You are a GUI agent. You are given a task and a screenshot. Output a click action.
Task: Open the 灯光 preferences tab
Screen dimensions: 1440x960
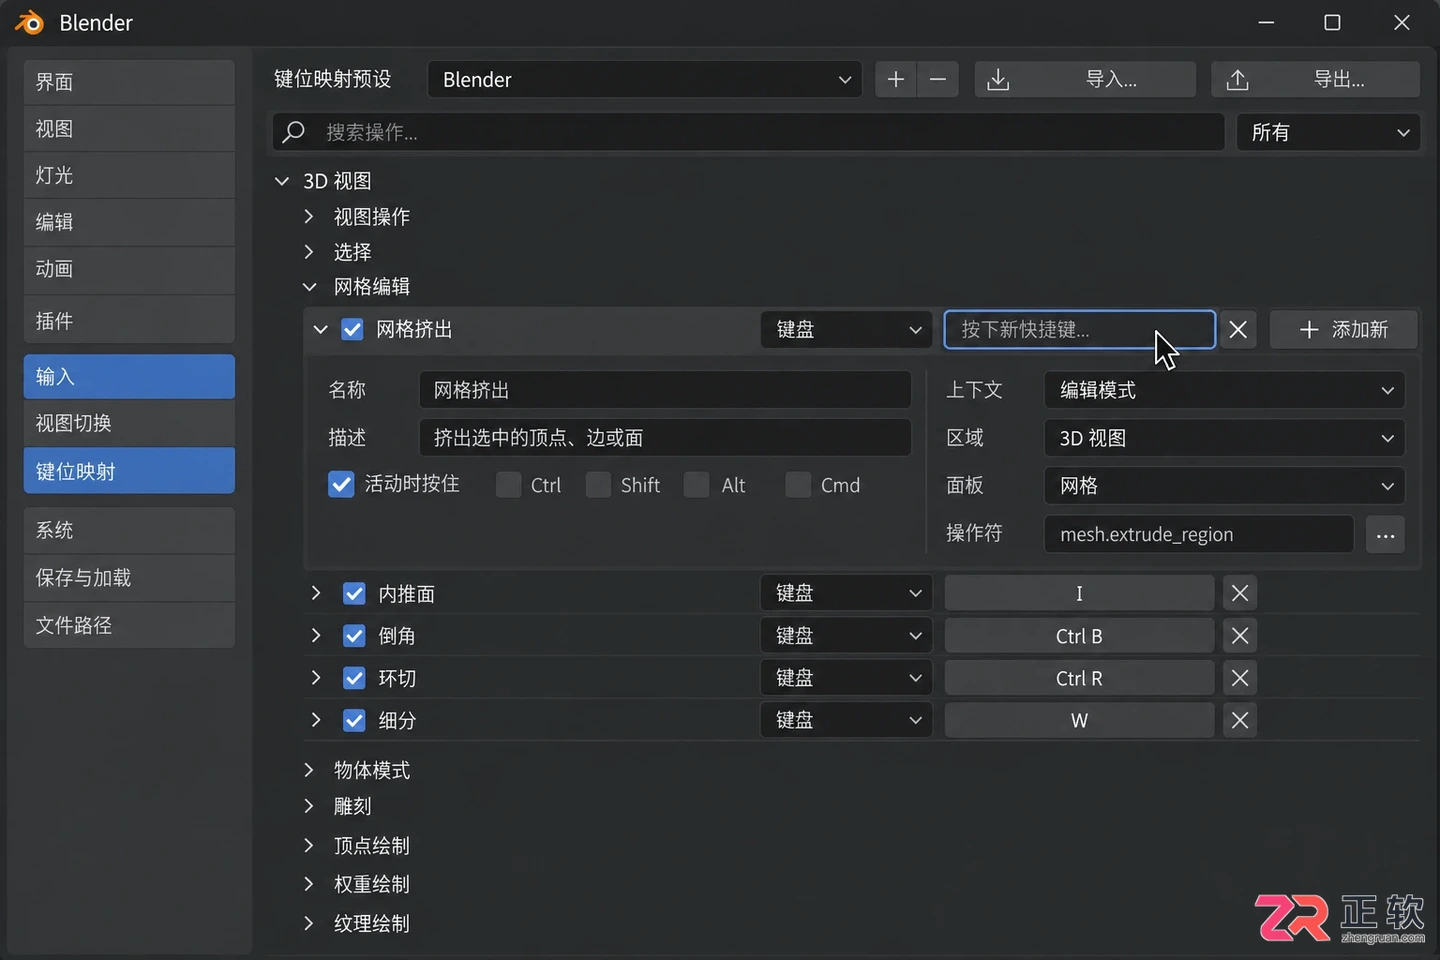pyautogui.click(x=129, y=175)
